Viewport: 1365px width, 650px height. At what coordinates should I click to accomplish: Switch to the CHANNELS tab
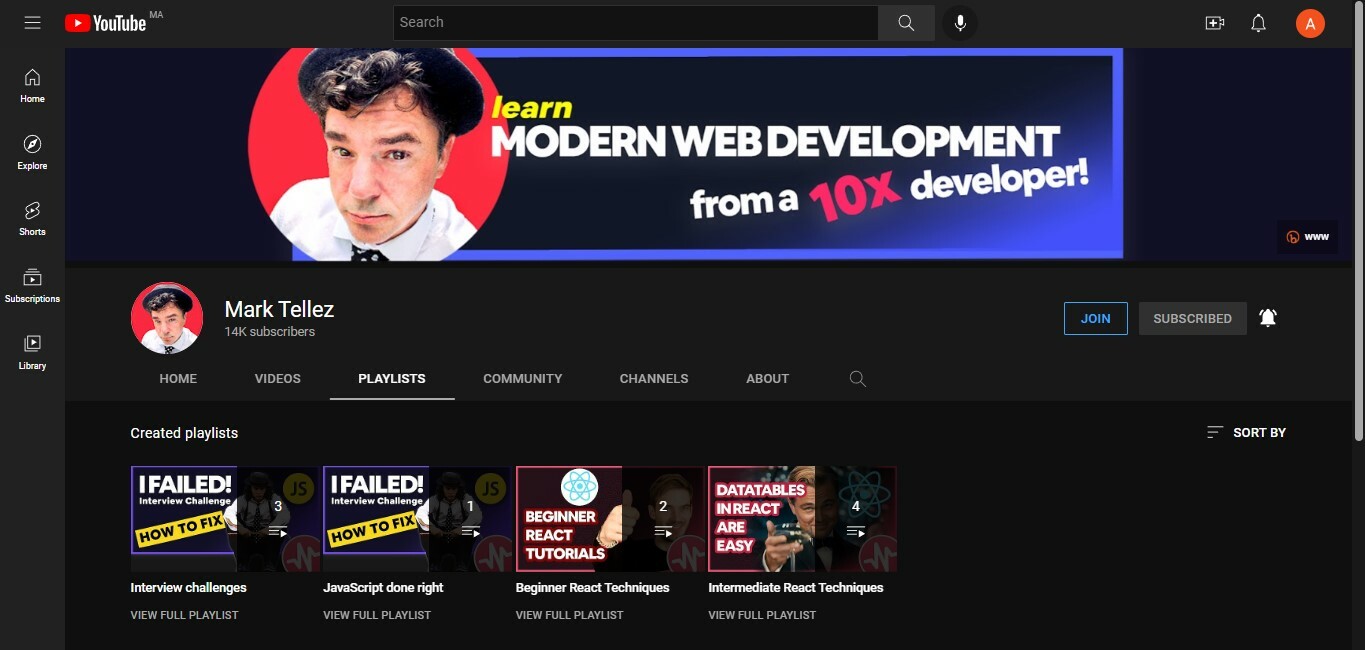coord(654,378)
